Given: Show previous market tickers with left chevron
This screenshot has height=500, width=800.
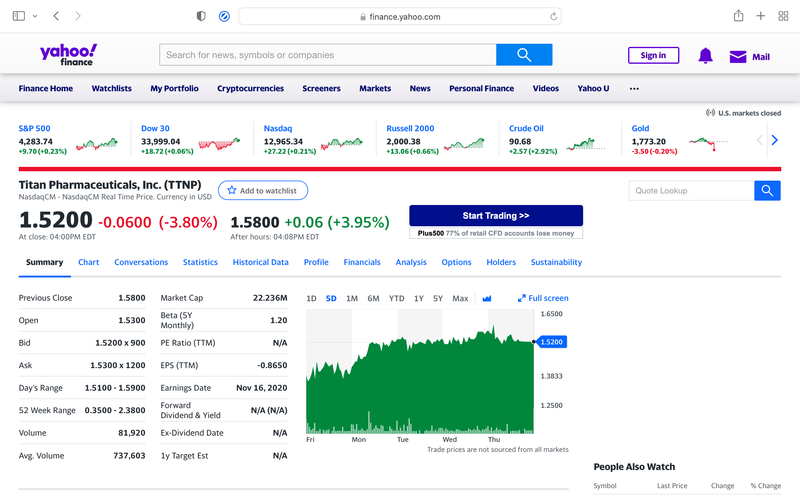Looking at the screenshot, I should pyautogui.click(x=759, y=140).
